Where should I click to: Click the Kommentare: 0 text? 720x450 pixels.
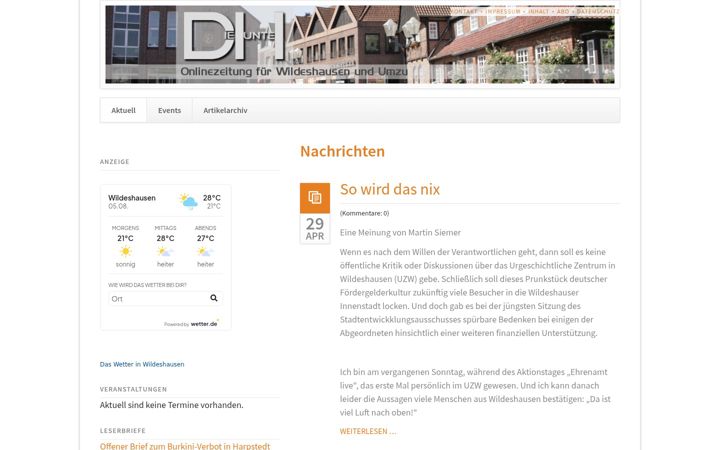(365, 213)
